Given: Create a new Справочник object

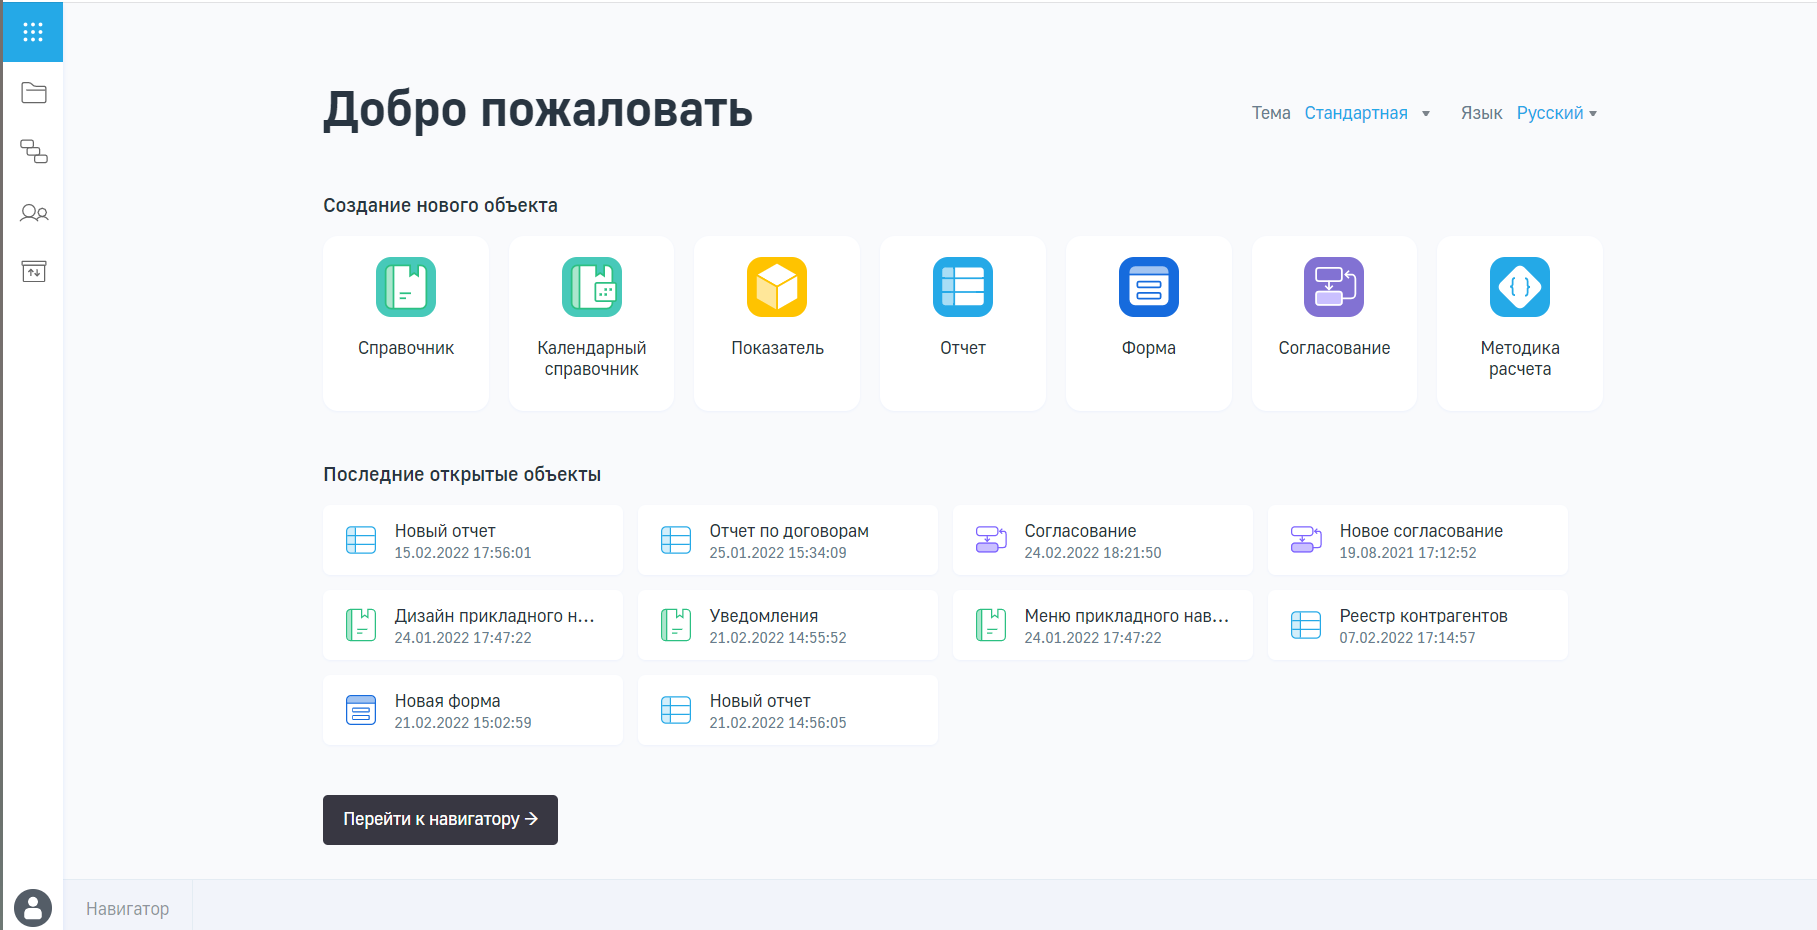Looking at the screenshot, I should point(406,322).
